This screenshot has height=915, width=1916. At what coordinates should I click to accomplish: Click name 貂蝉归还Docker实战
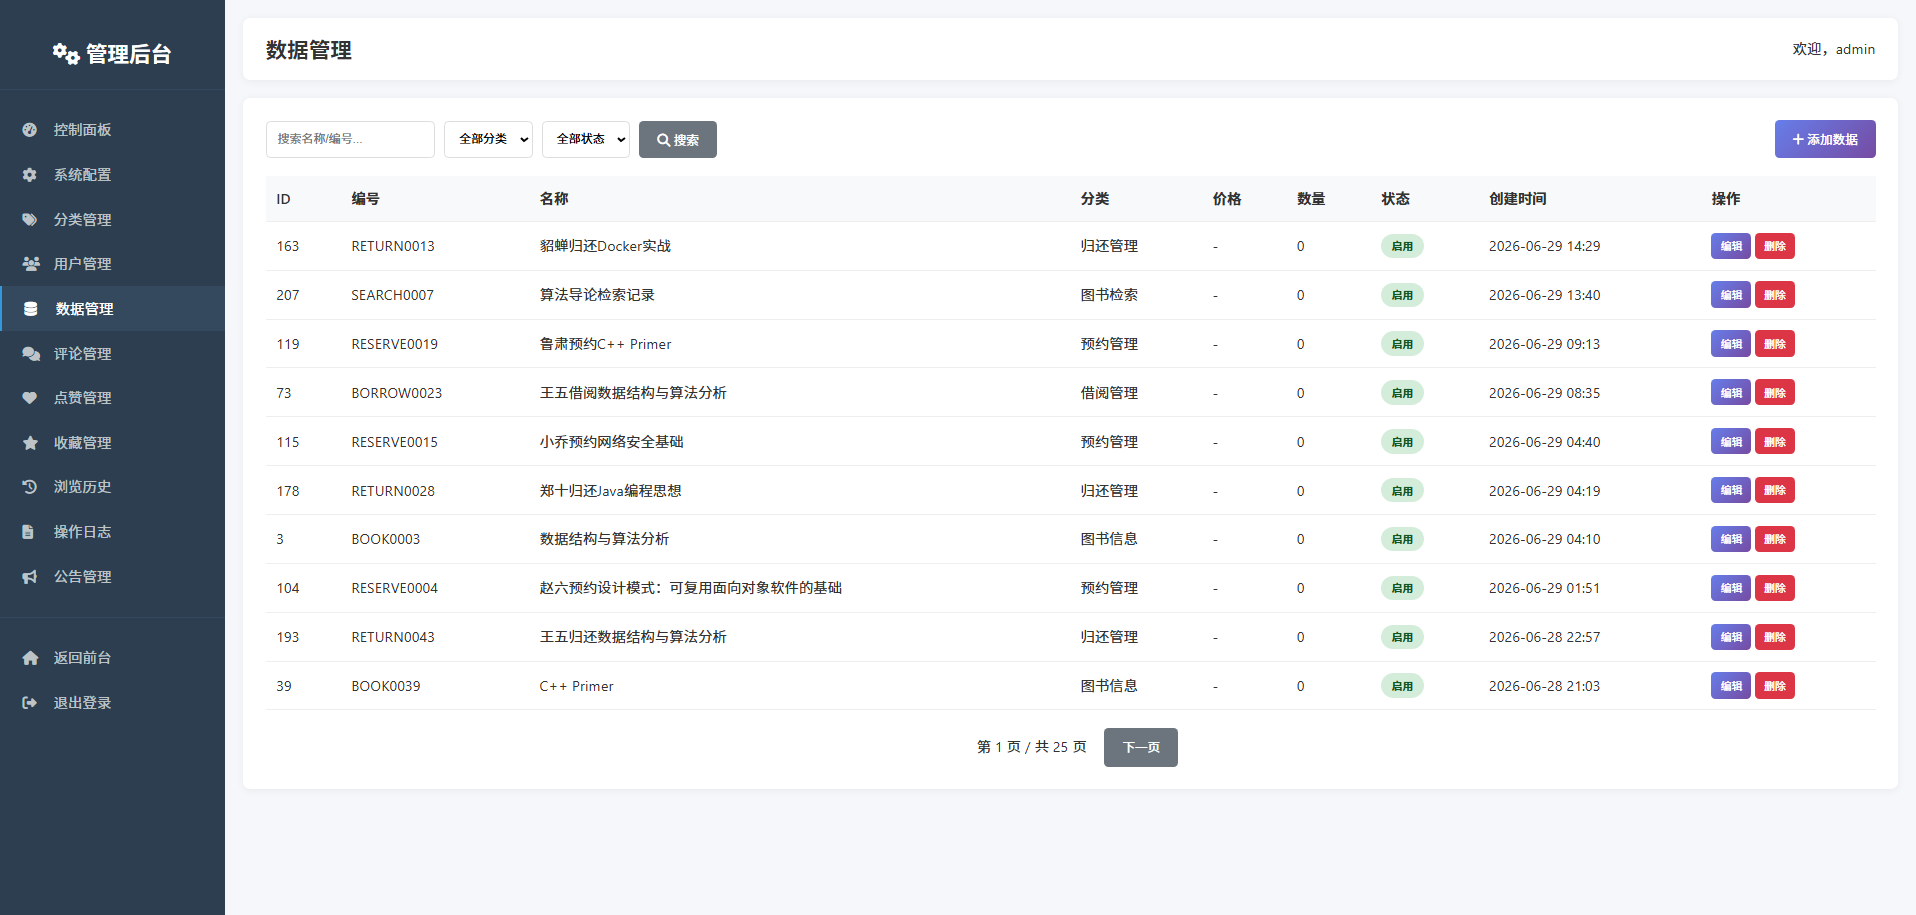(x=605, y=246)
